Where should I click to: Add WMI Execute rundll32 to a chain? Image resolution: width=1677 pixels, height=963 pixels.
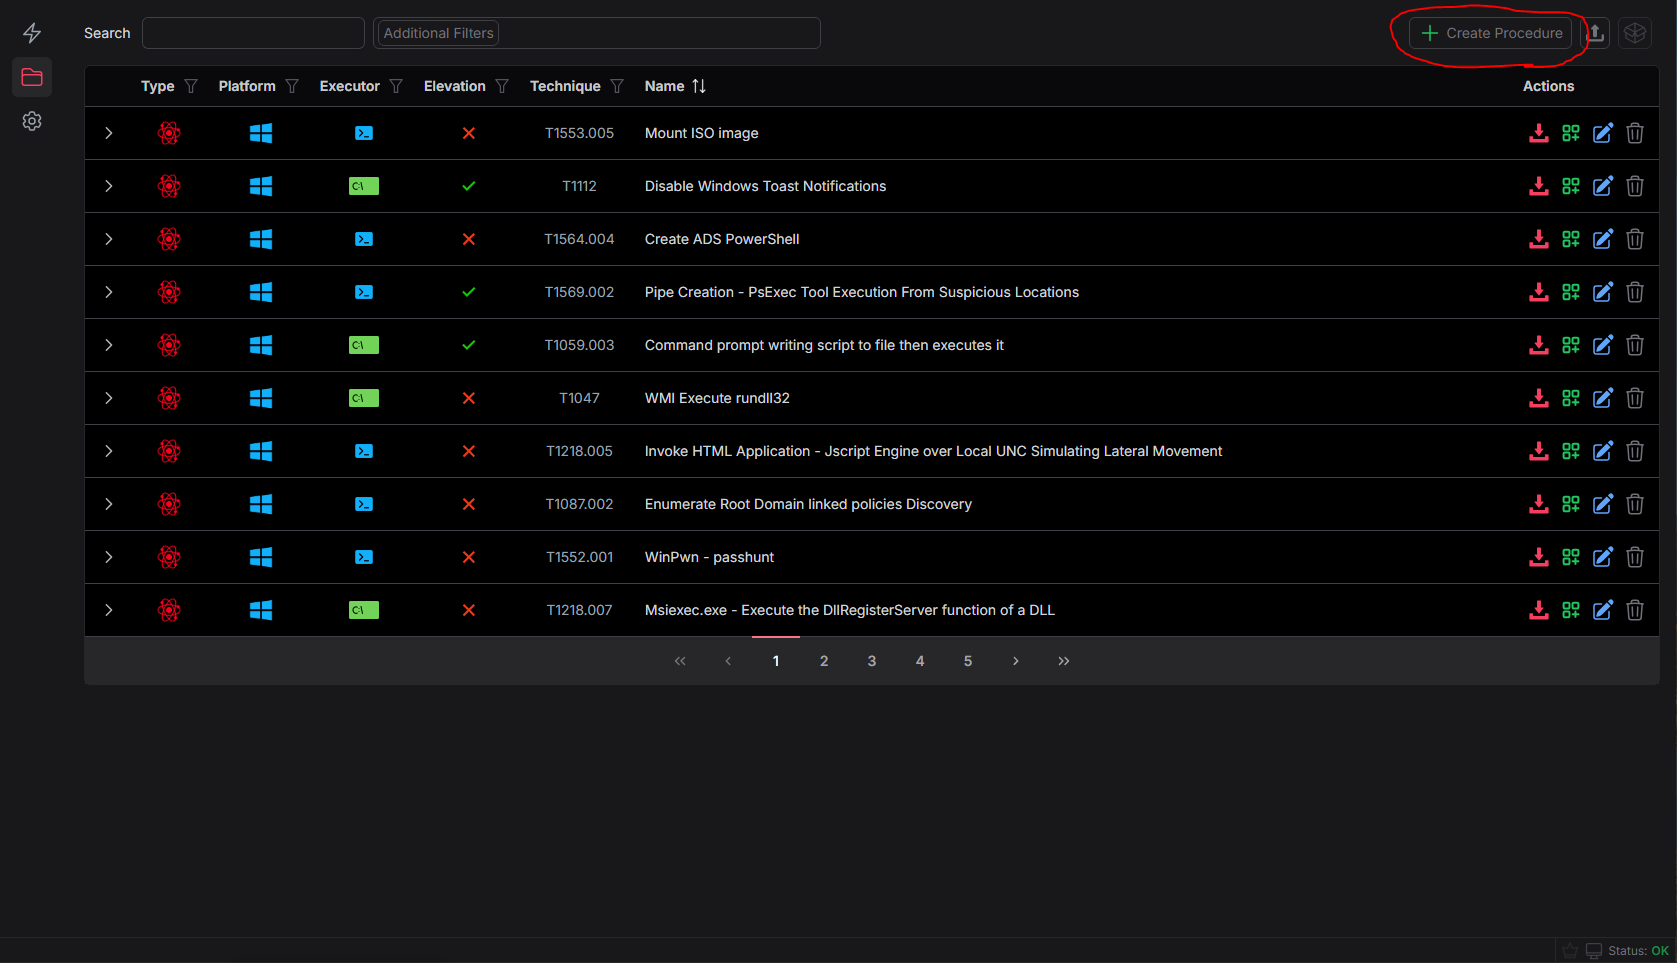point(1570,398)
